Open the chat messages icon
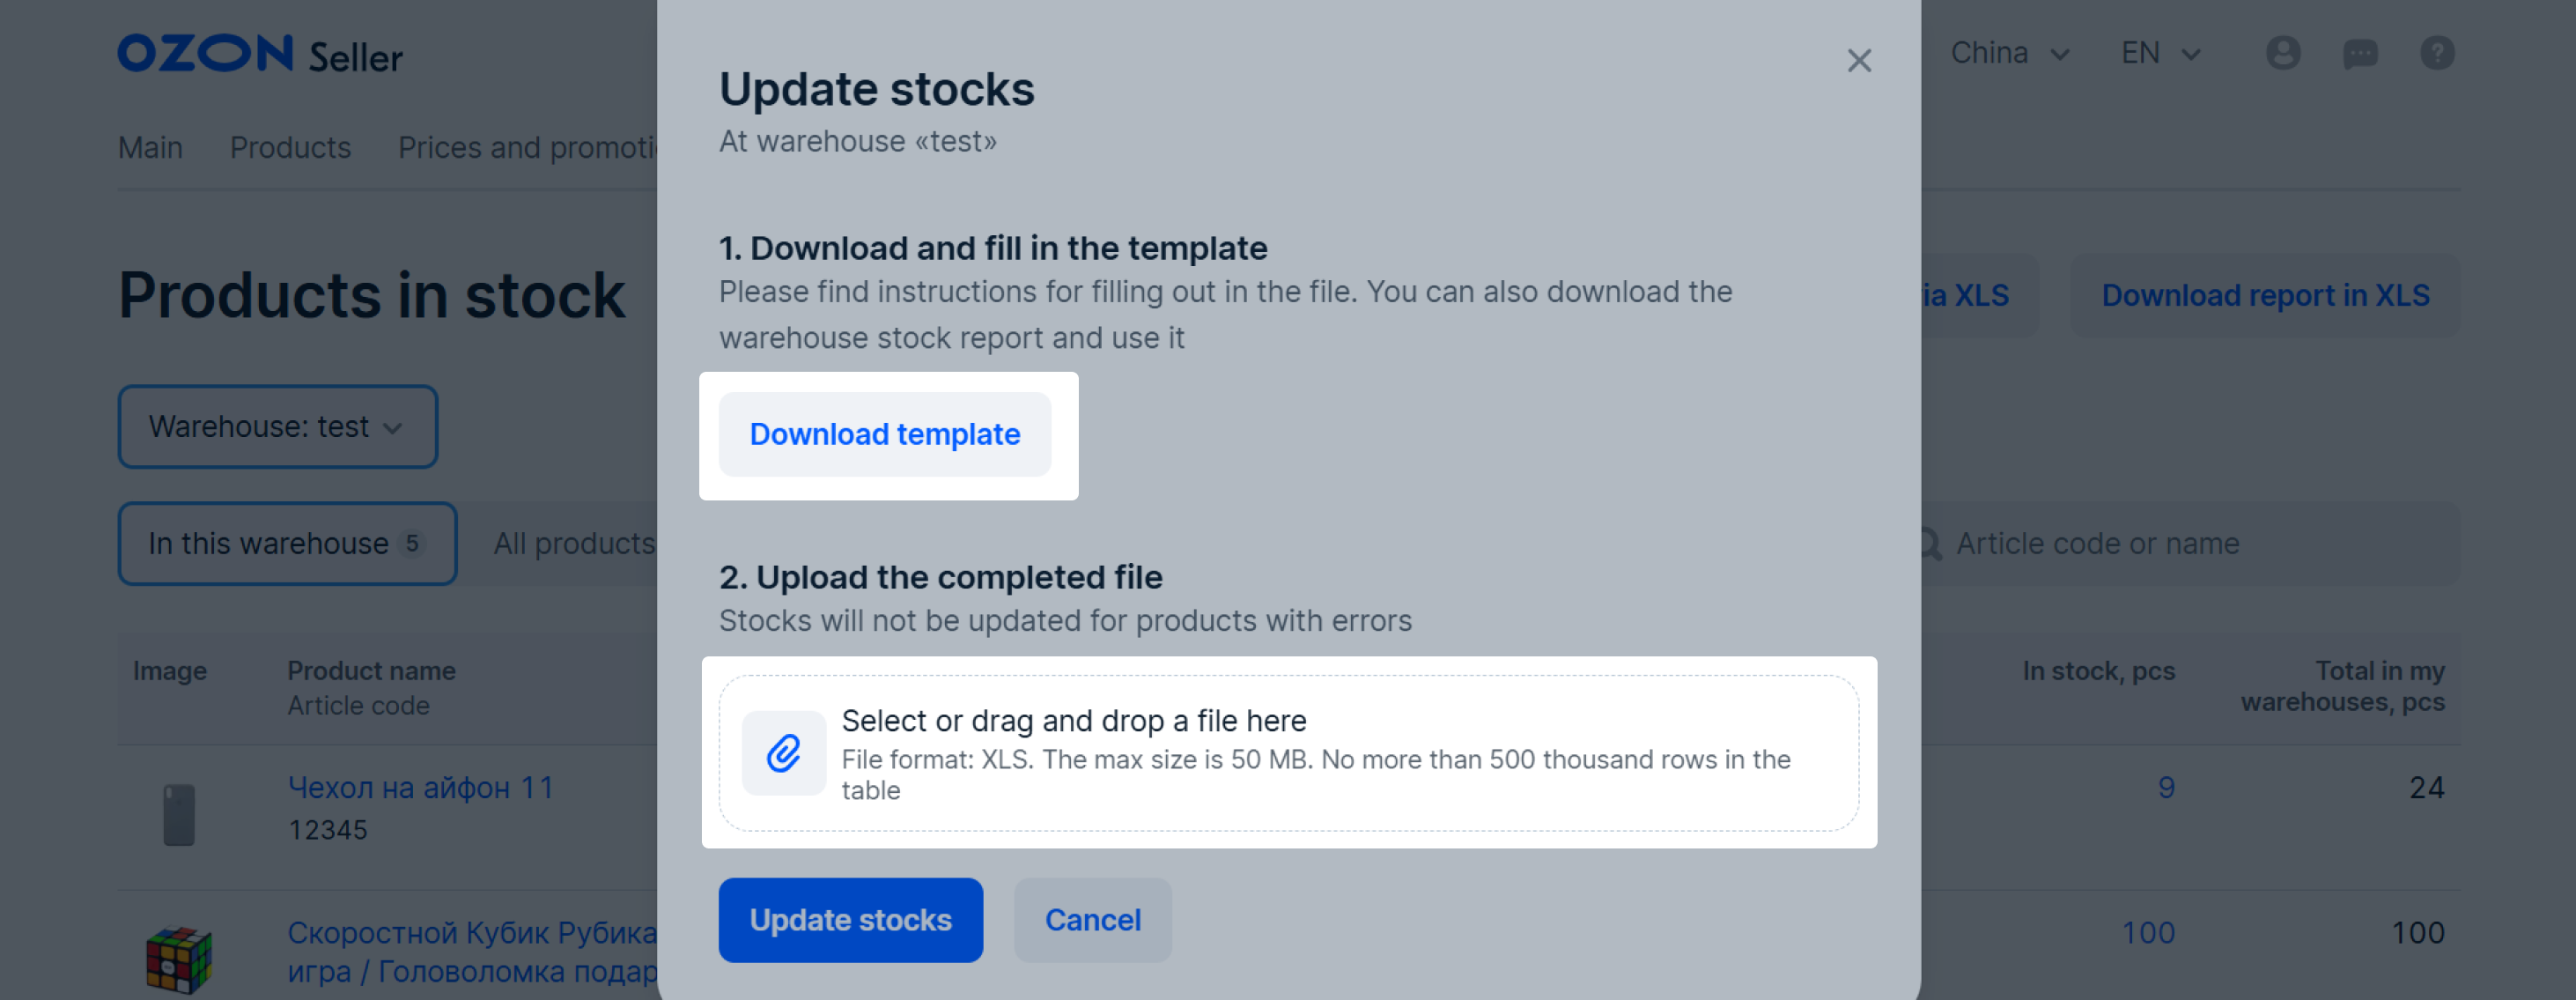 click(x=2360, y=53)
